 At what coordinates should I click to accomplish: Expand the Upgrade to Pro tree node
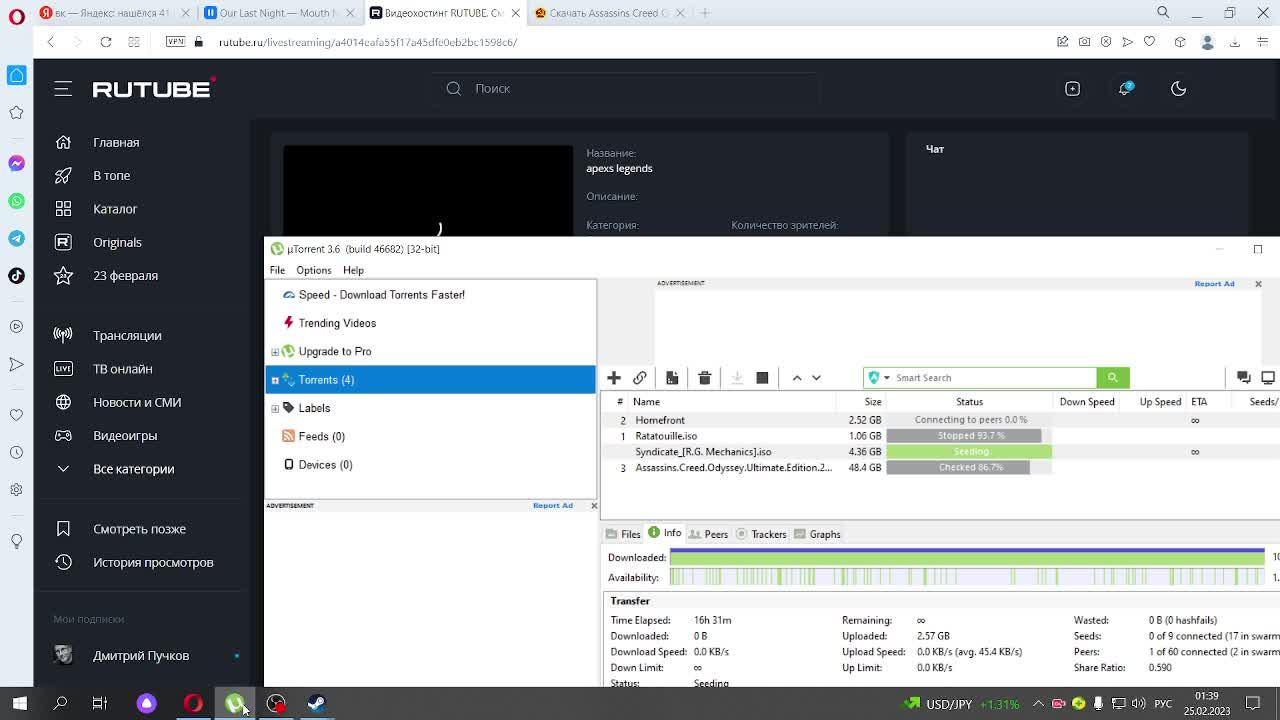(275, 352)
